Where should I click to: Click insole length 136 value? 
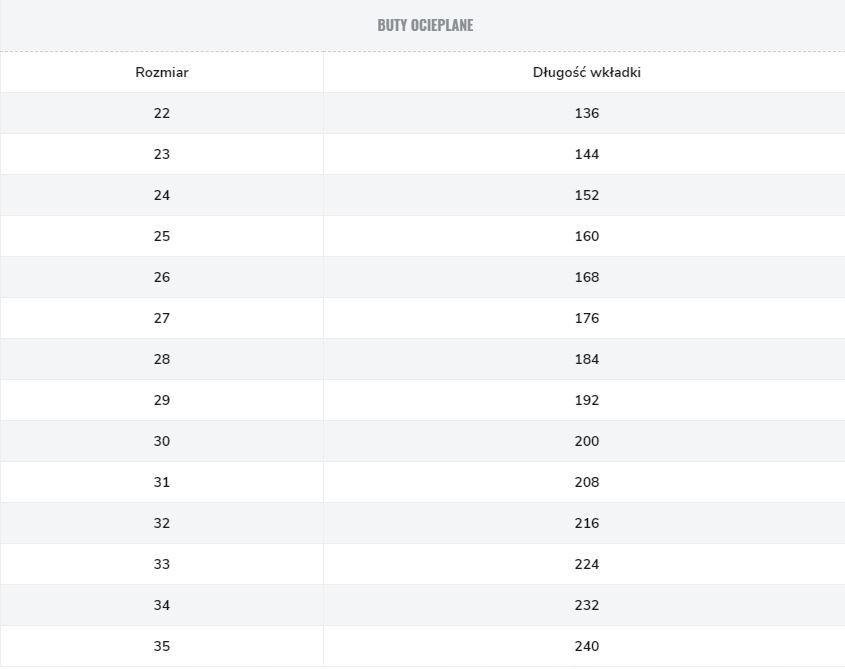click(x=587, y=113)
